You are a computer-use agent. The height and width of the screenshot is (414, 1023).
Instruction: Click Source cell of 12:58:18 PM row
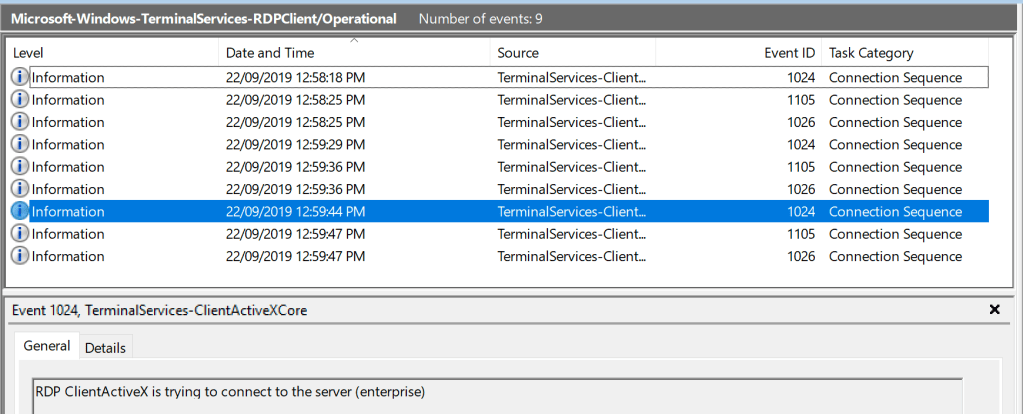coord(572,78)
